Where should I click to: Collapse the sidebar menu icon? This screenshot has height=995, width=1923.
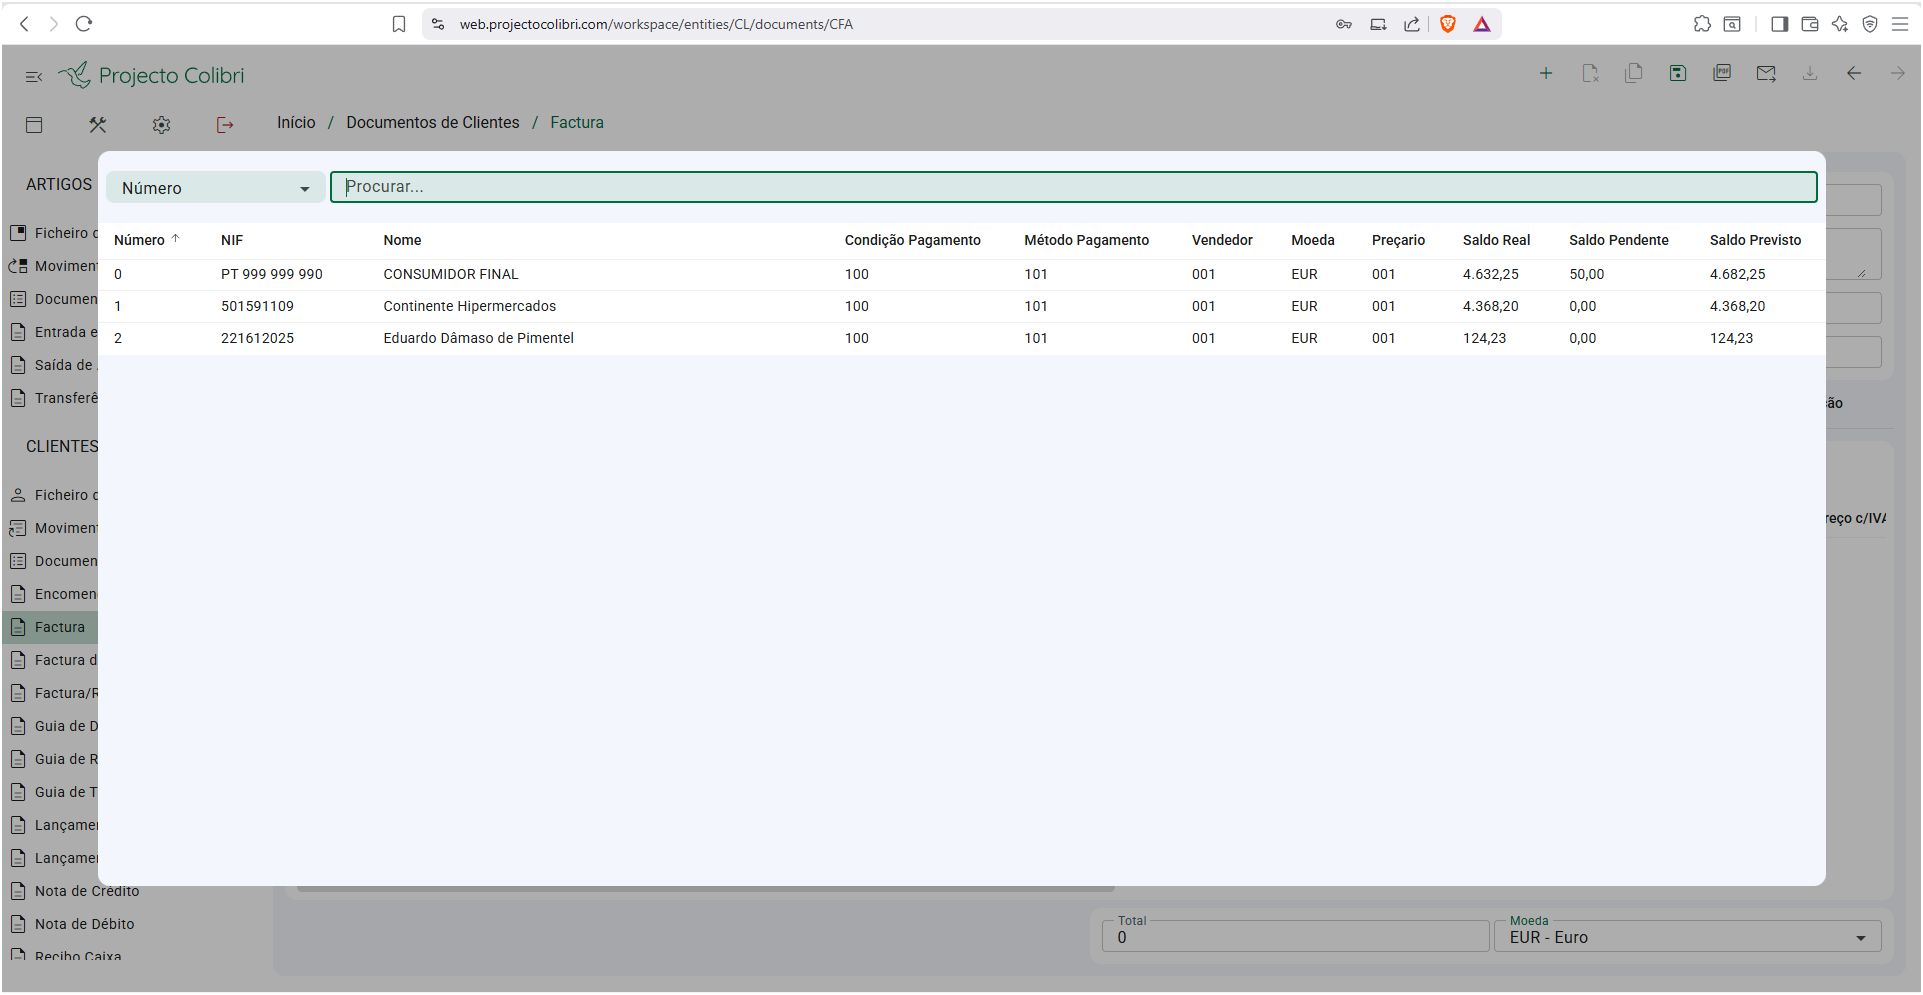coord(34,76)
